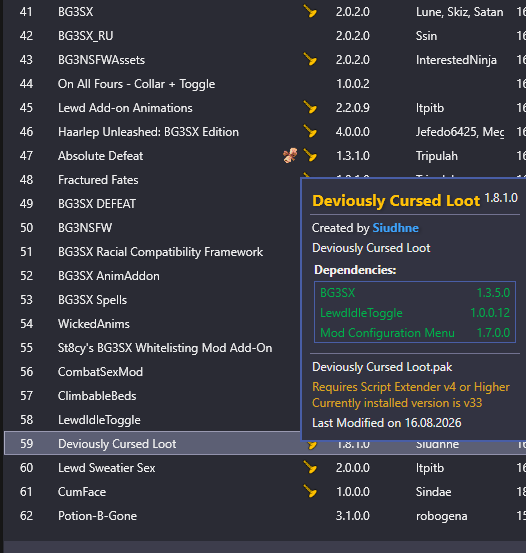
Task: Select the ClimbableBeds mod entry
Action: (152, 396)
